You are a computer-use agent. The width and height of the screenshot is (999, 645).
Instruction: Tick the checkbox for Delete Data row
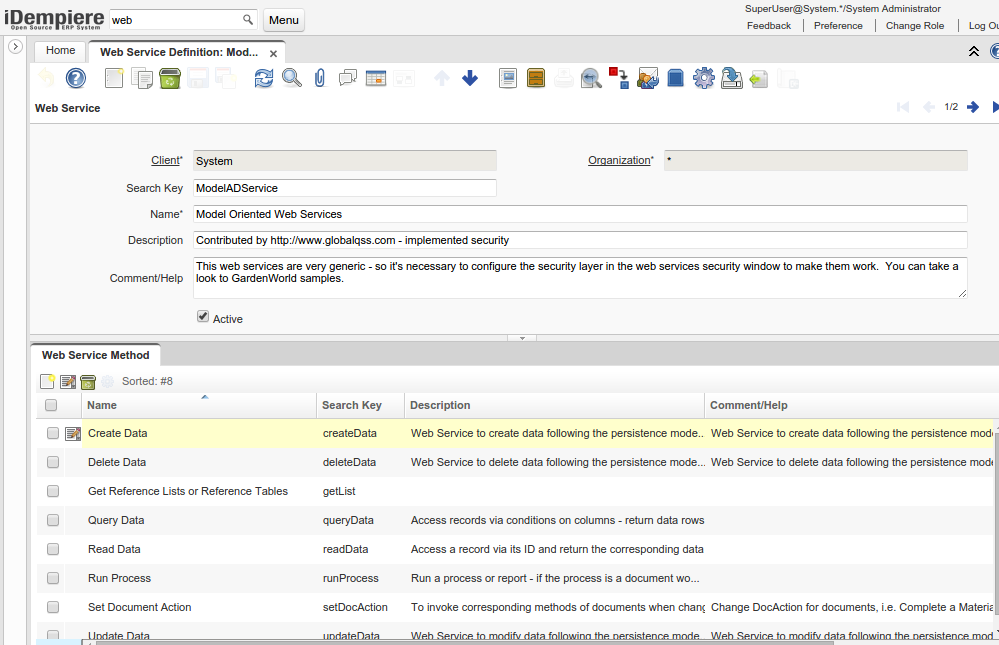[53, 462]
